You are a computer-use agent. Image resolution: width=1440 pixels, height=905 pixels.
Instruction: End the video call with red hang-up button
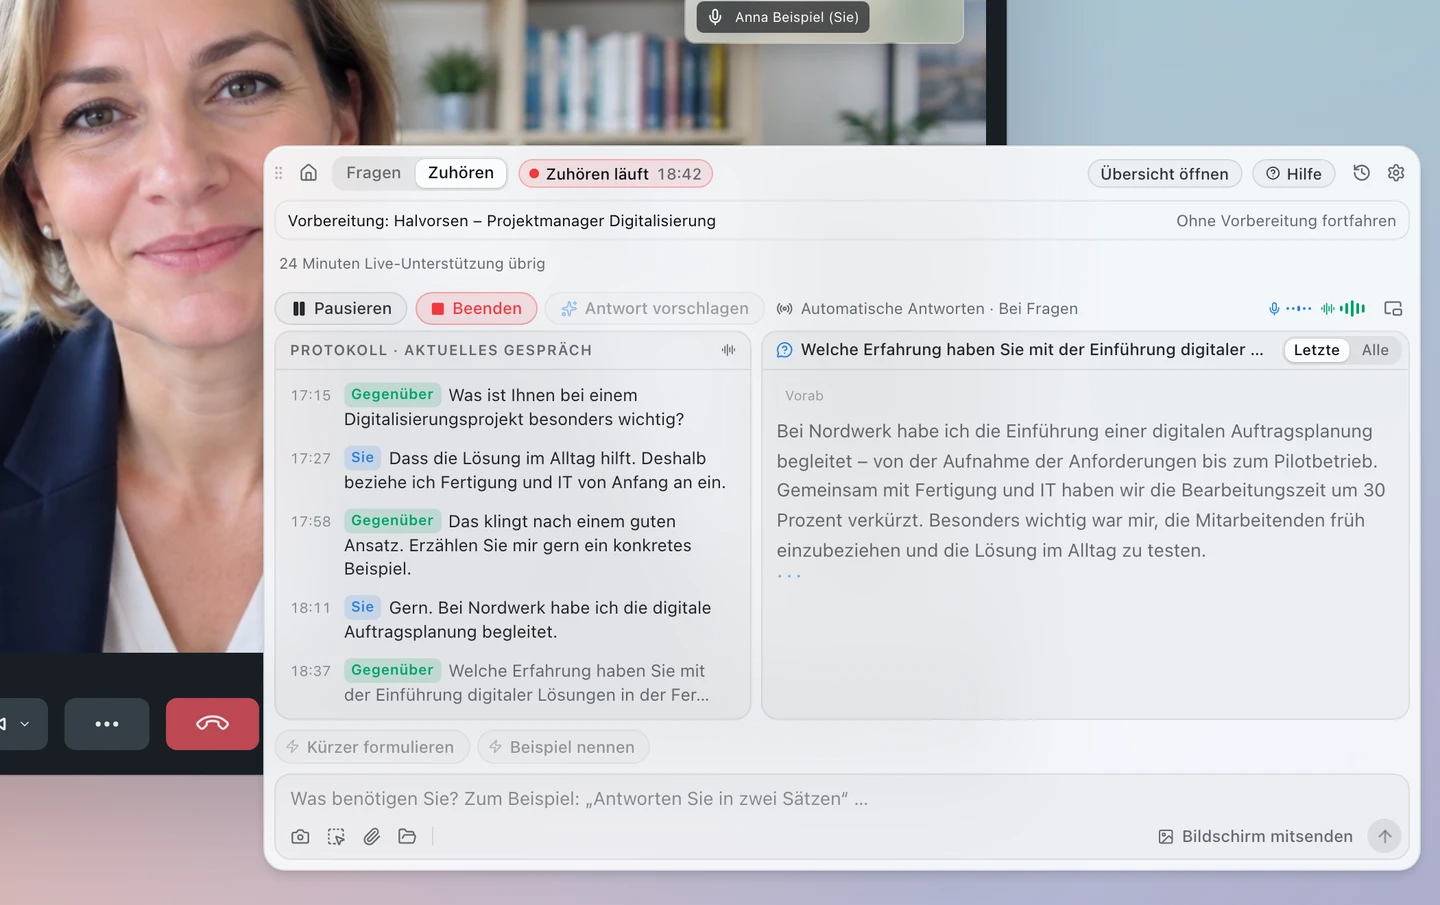(212, 724)
